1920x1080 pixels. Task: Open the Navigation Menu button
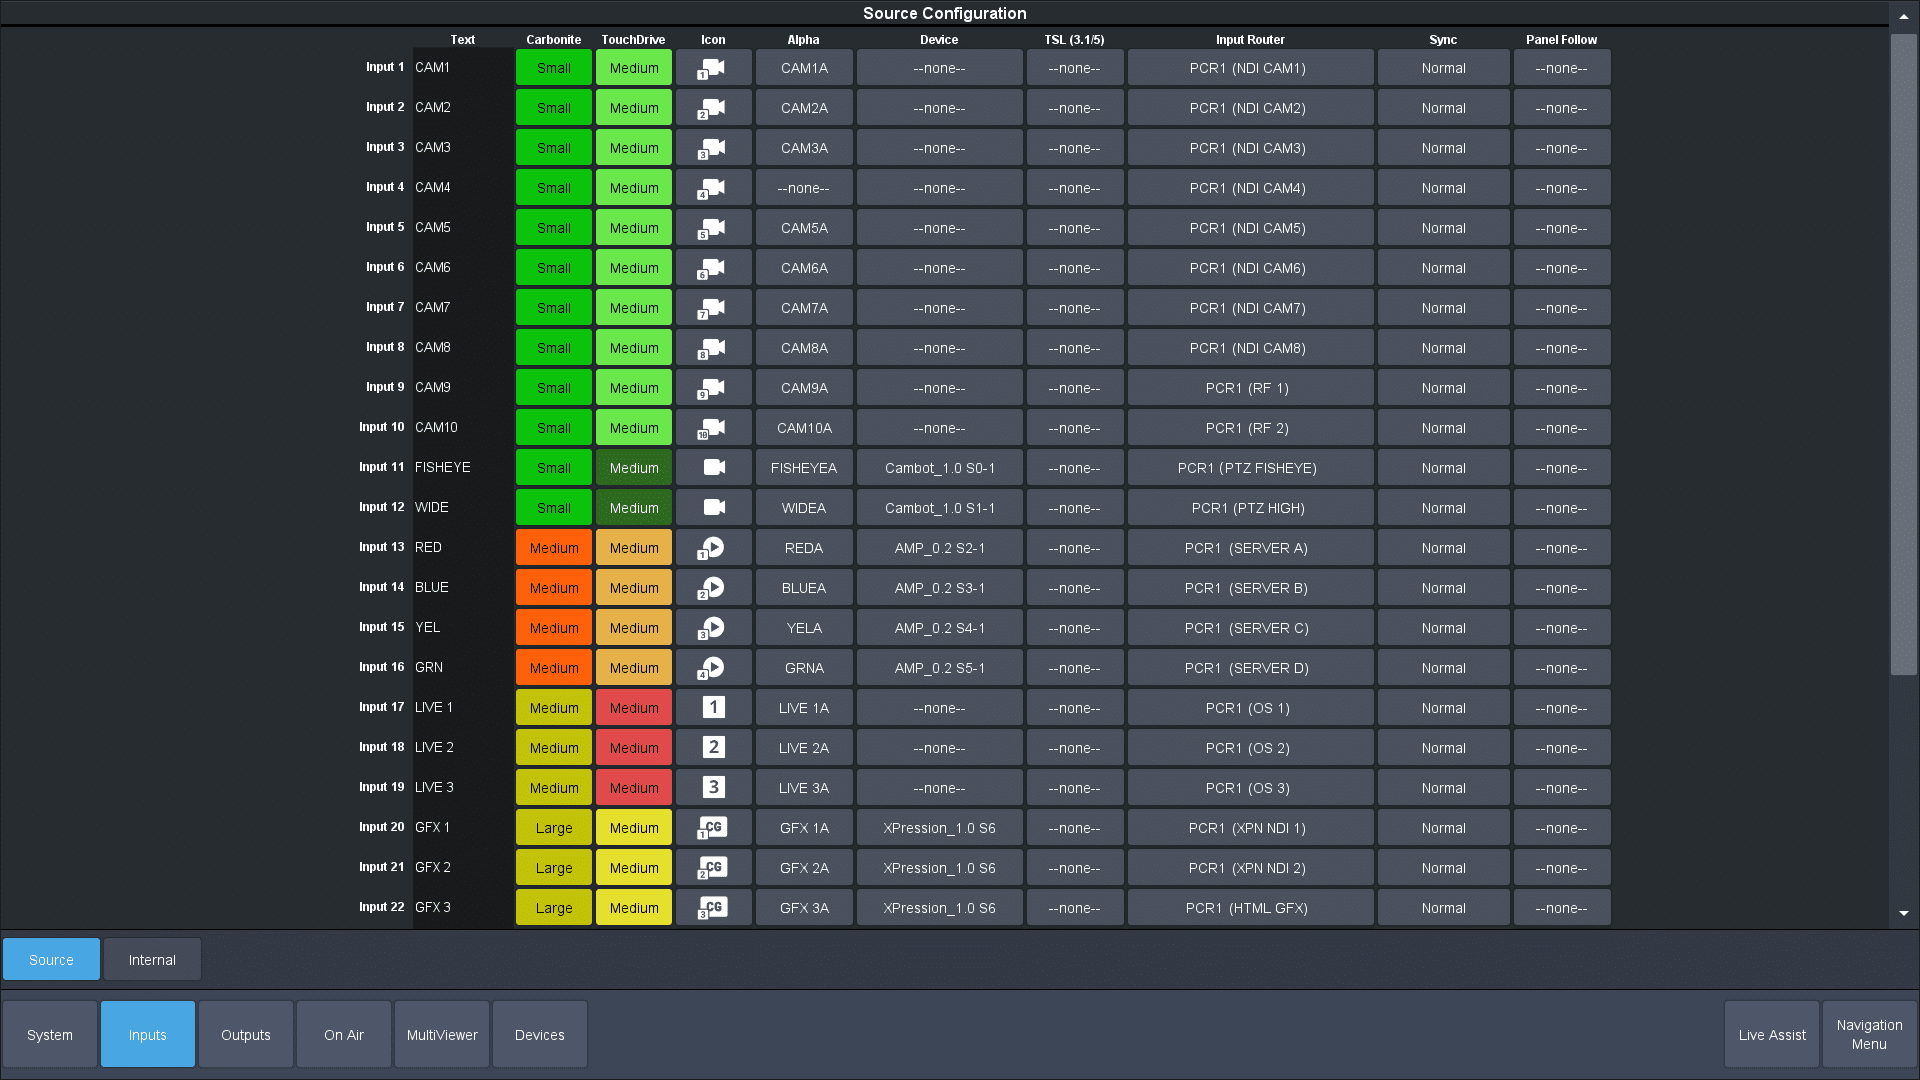[1869, 1035]
